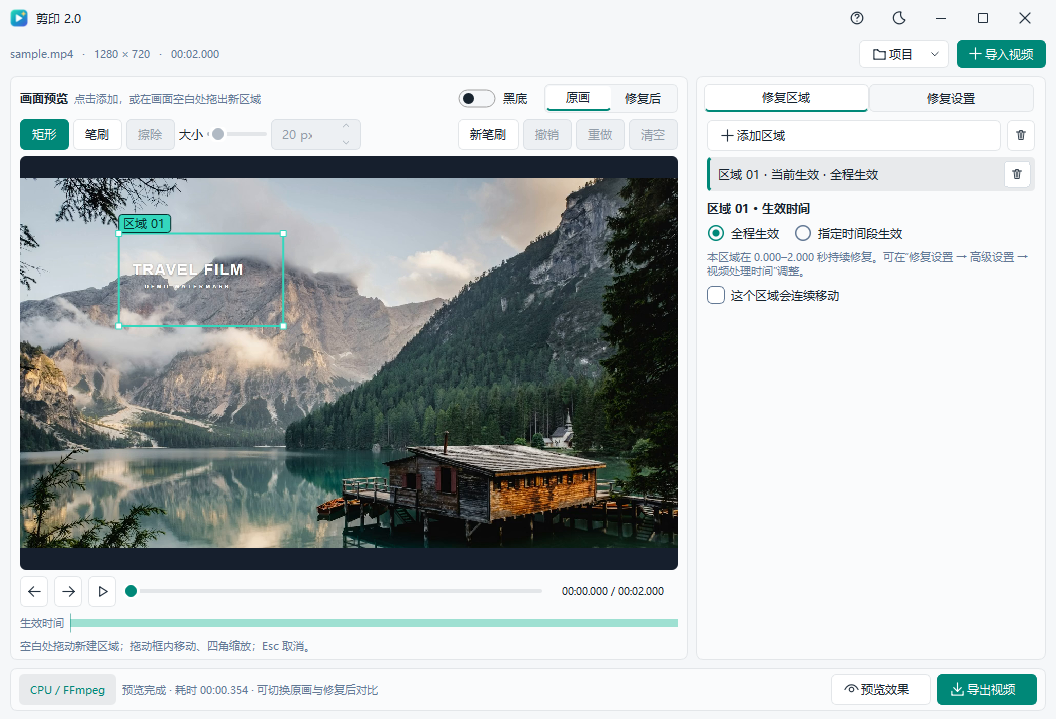Click trash icon beside 添加区域 button
Screen dimensions: 1056x719
click(x=1021, y=135)
